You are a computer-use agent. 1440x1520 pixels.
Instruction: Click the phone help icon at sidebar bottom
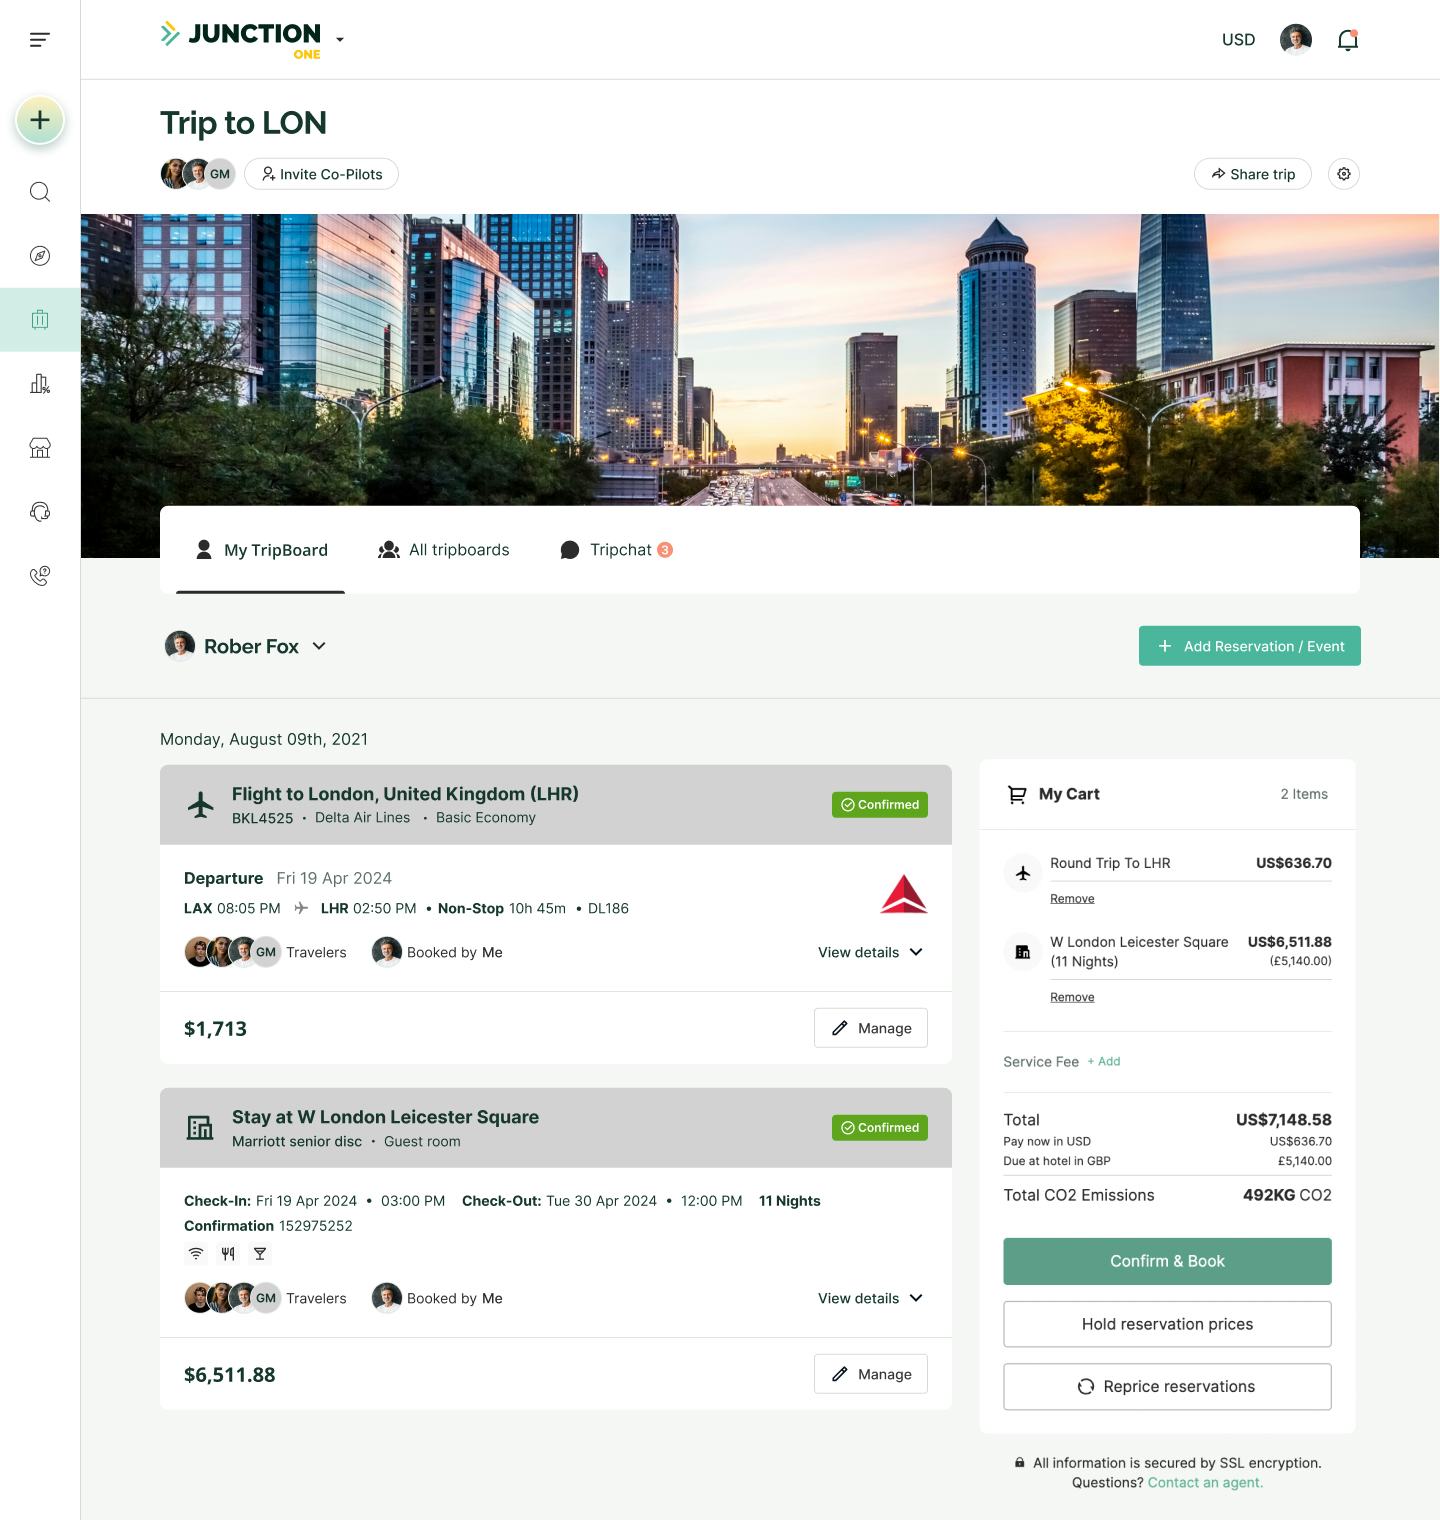(x=39, y=576)
